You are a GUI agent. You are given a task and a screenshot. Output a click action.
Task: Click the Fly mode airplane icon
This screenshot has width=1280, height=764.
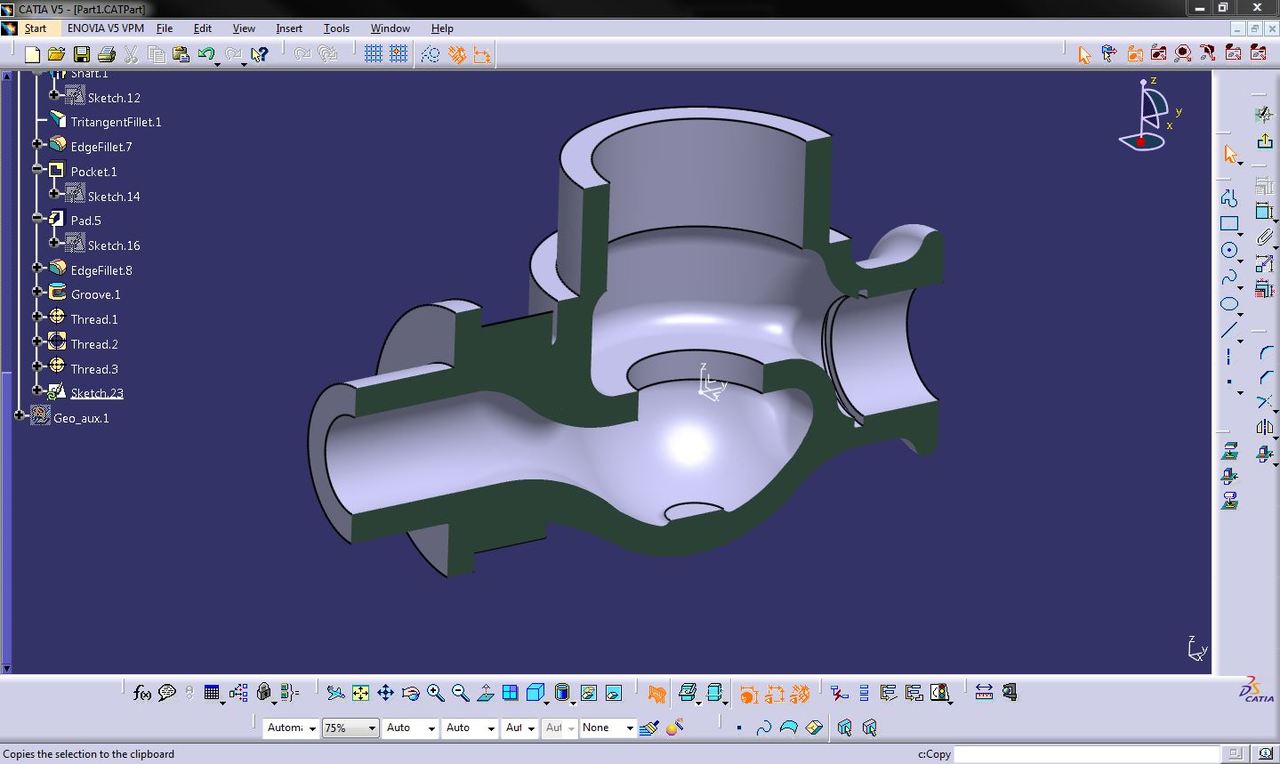coord(335,692)
